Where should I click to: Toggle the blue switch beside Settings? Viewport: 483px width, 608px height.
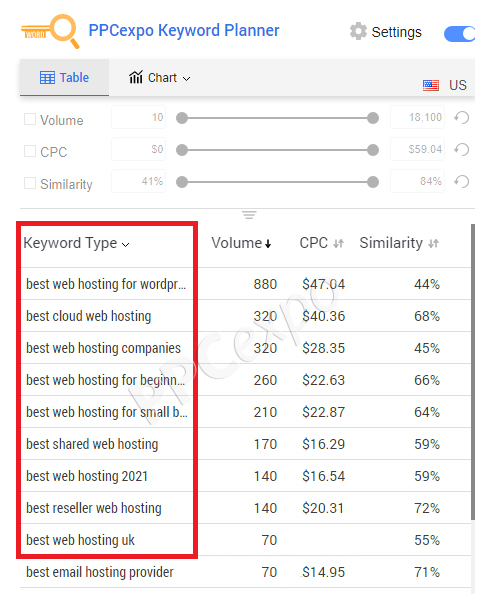click(460, 34)
